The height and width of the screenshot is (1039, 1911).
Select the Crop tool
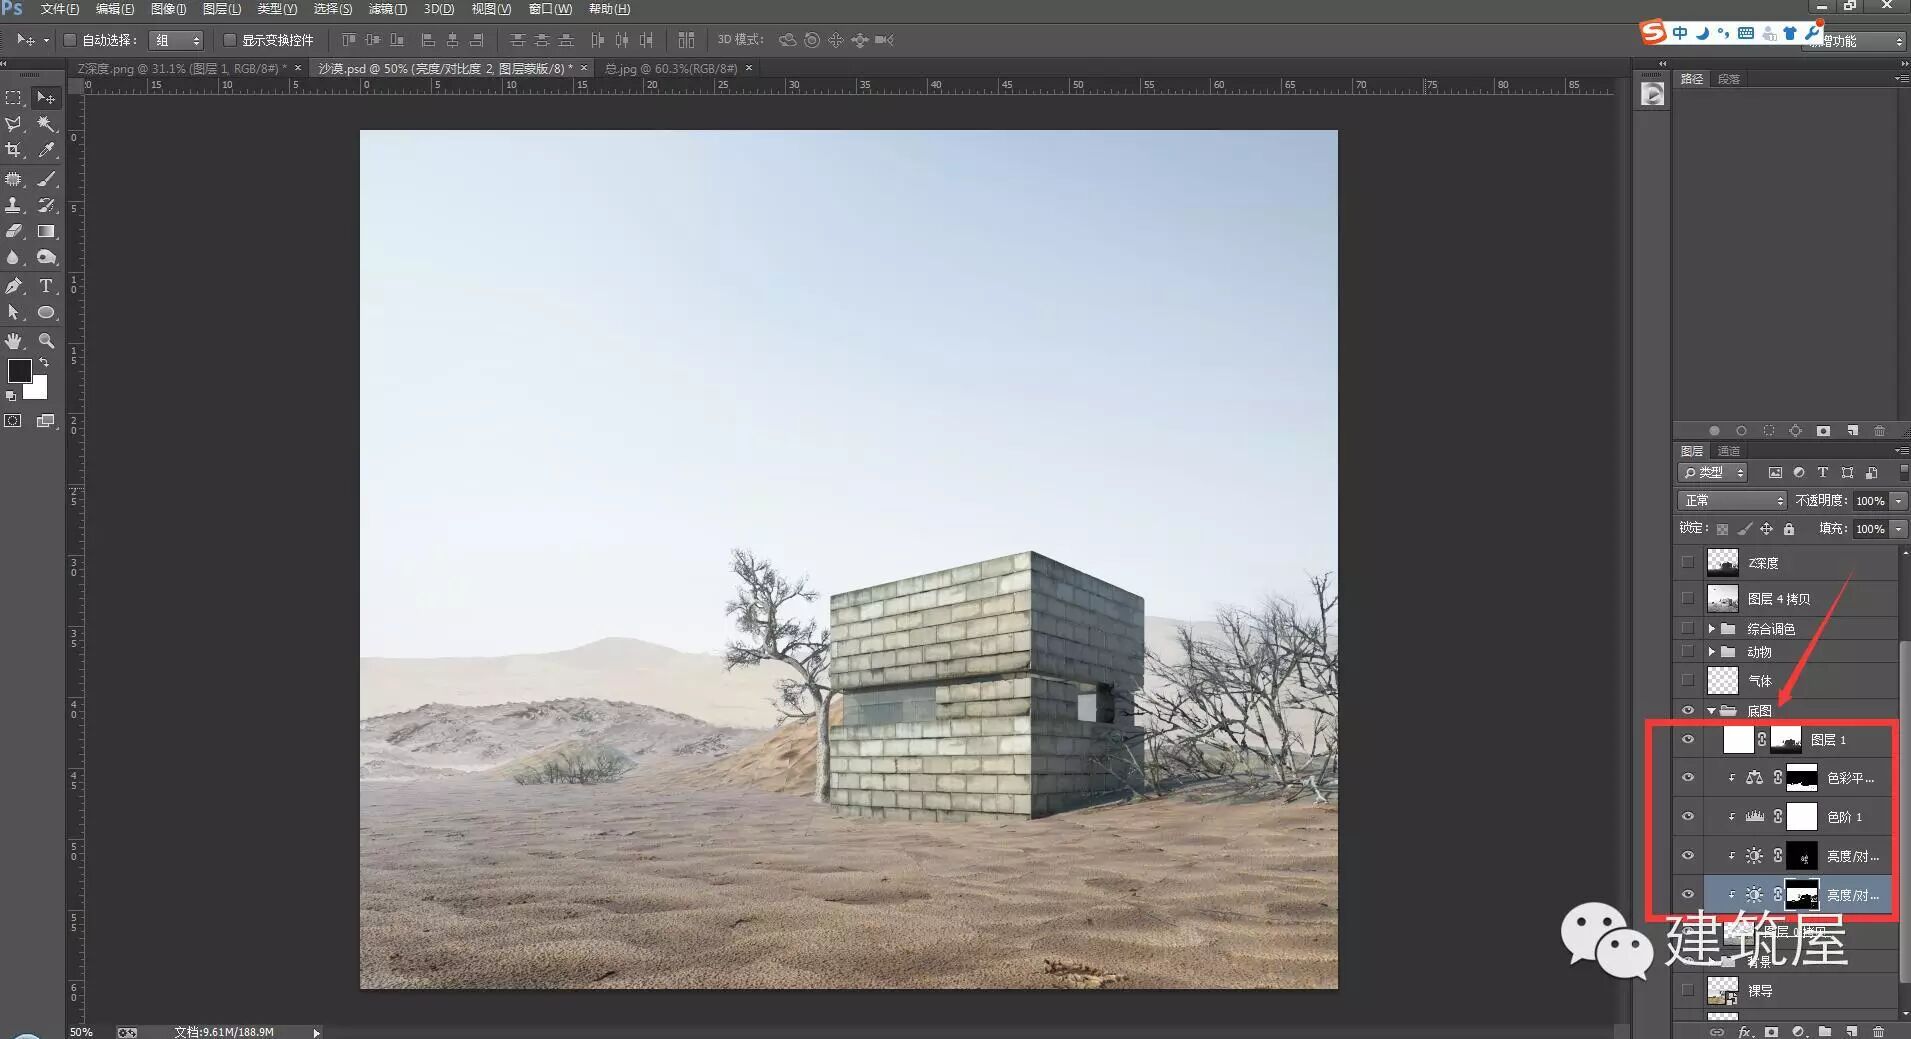(14, 150)
